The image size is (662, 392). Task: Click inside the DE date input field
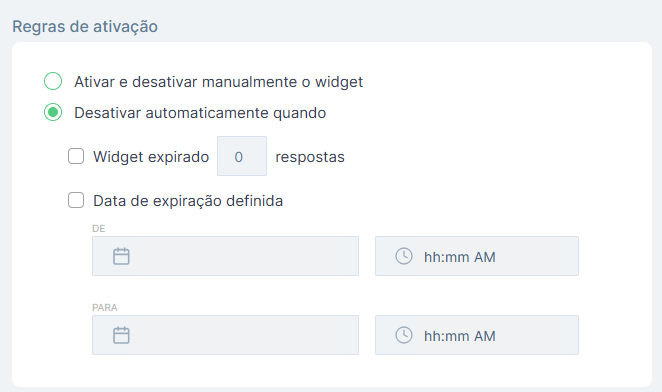click(x=225, y=256)
